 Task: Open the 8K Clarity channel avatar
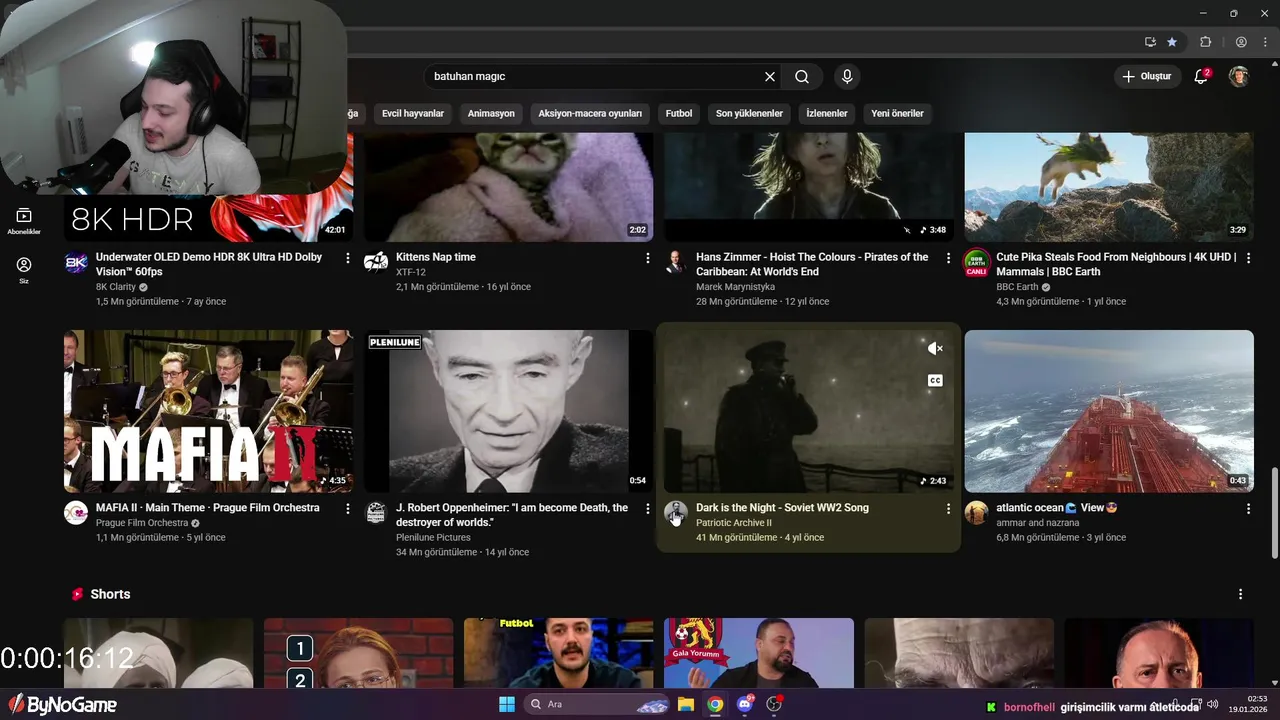click(76, 263)
